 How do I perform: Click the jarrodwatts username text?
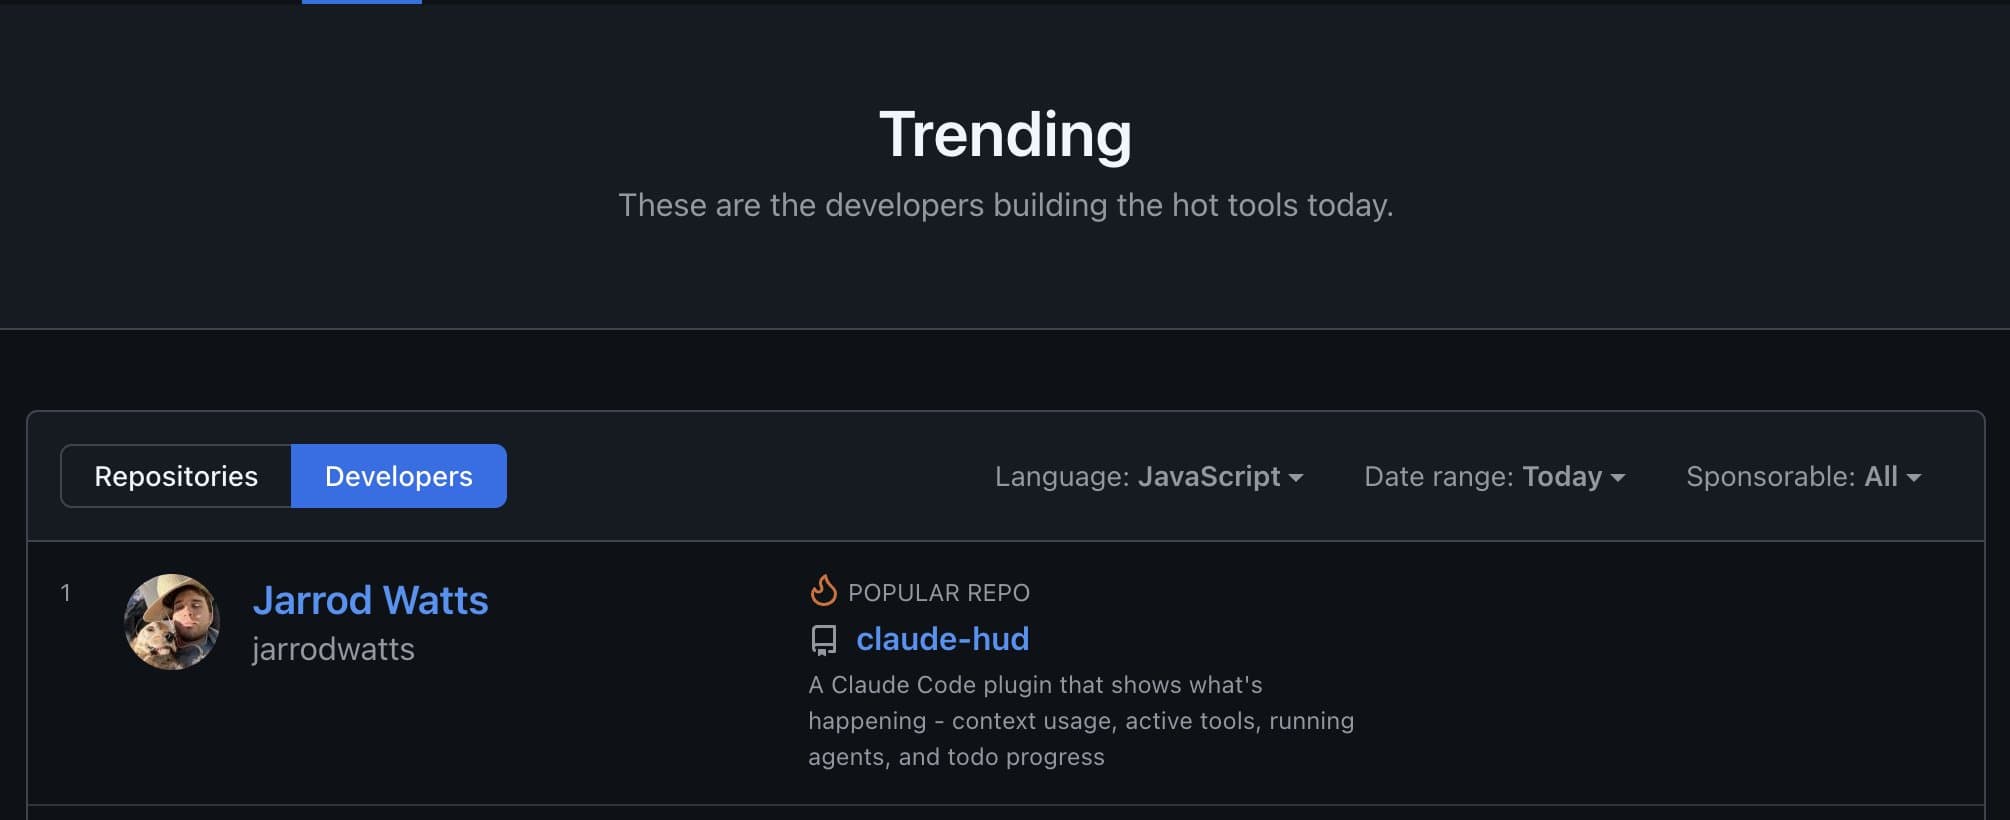(333, 649)
